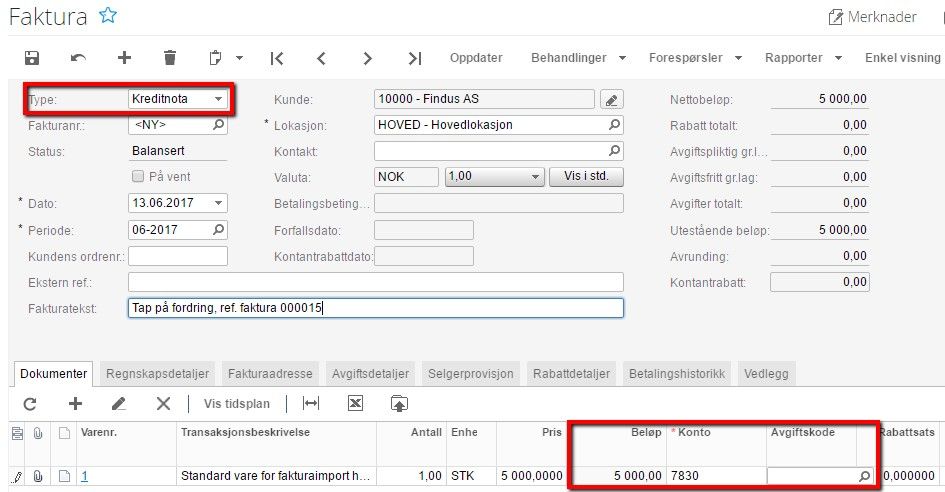The width and height of the screenshot is (945, 492).
Task: Switch to Fakturaadresse tab
Action: [270, 374]
